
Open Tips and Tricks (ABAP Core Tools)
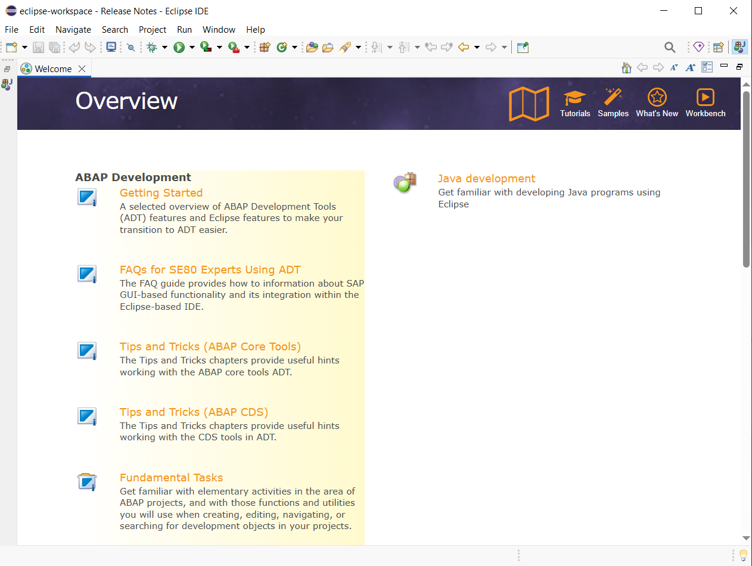(x=210, y=346)
